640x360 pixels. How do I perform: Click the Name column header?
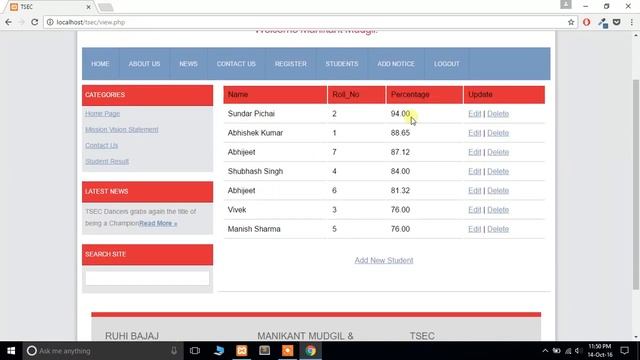click(x=275, y=95)
